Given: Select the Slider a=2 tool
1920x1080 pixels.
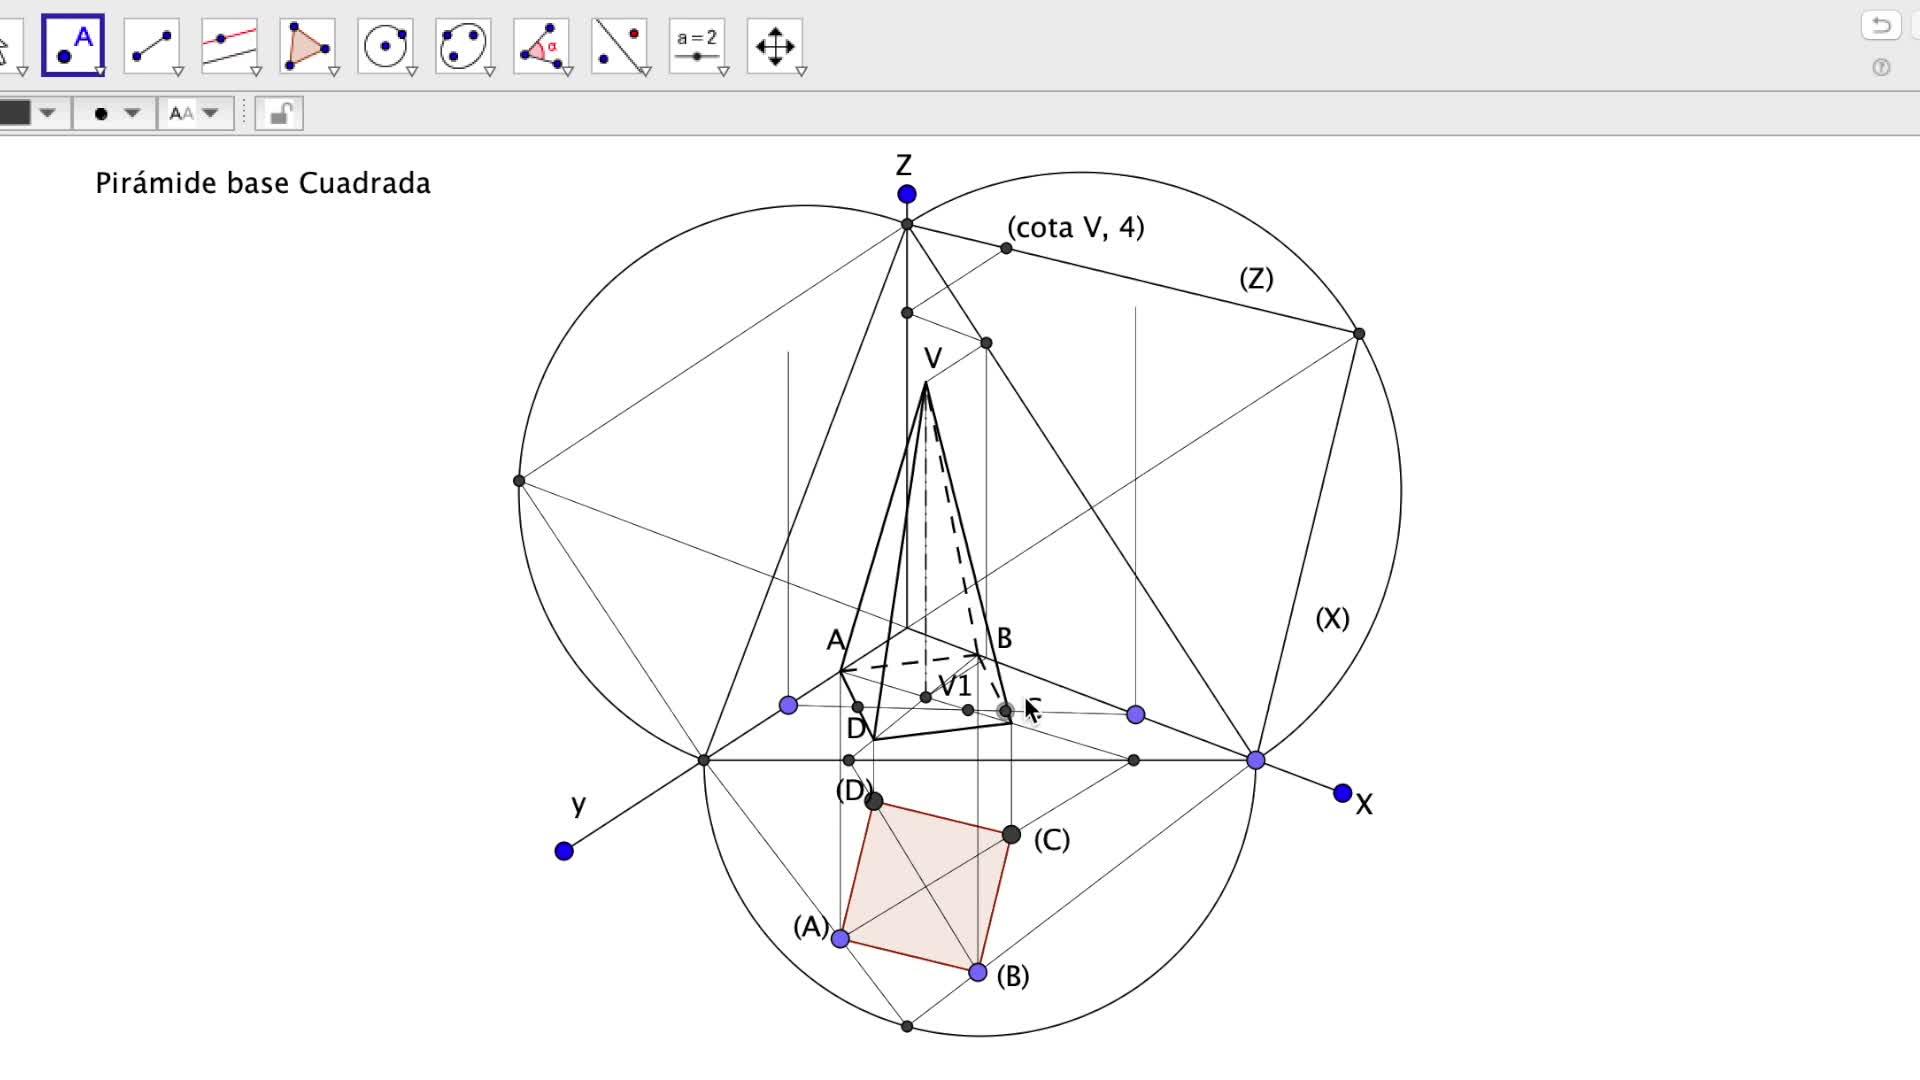Looking at the screenshot, I should click(x=697, y=45).
